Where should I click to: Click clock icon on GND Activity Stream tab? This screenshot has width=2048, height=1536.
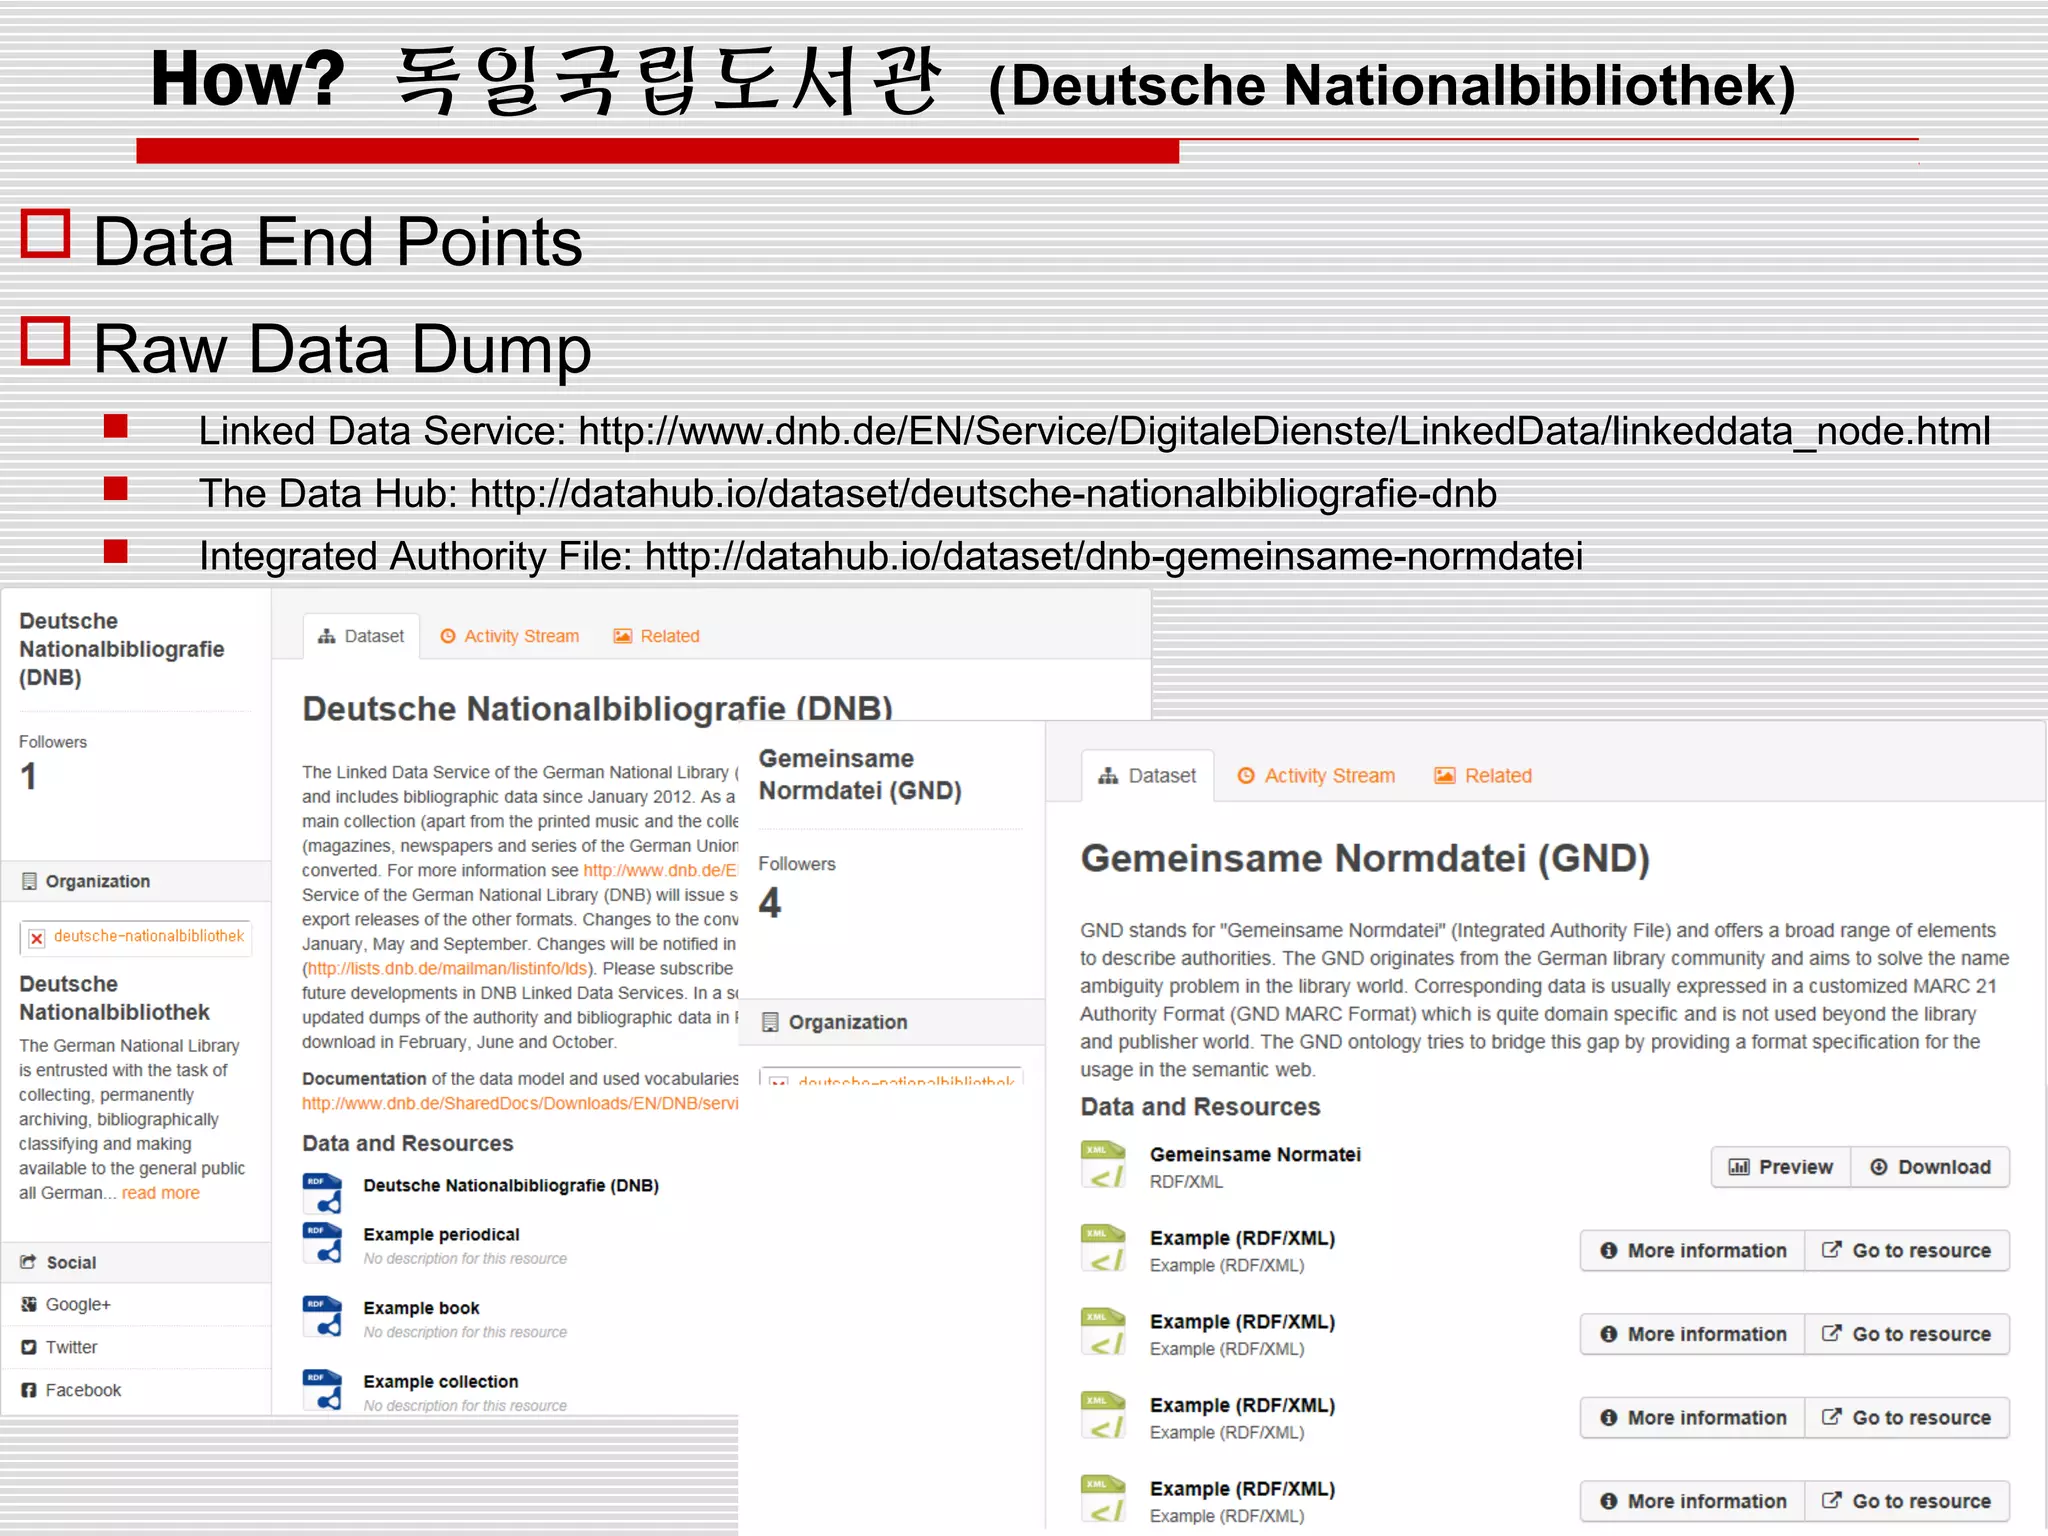click(1246, 776)
